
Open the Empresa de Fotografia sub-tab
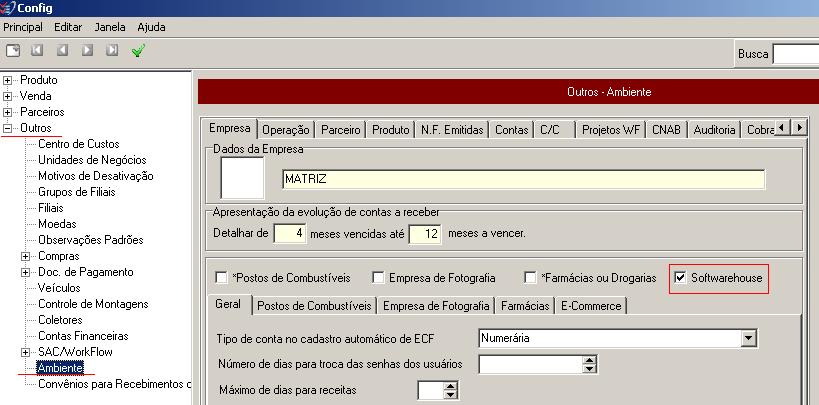click(x=436, y=306)
